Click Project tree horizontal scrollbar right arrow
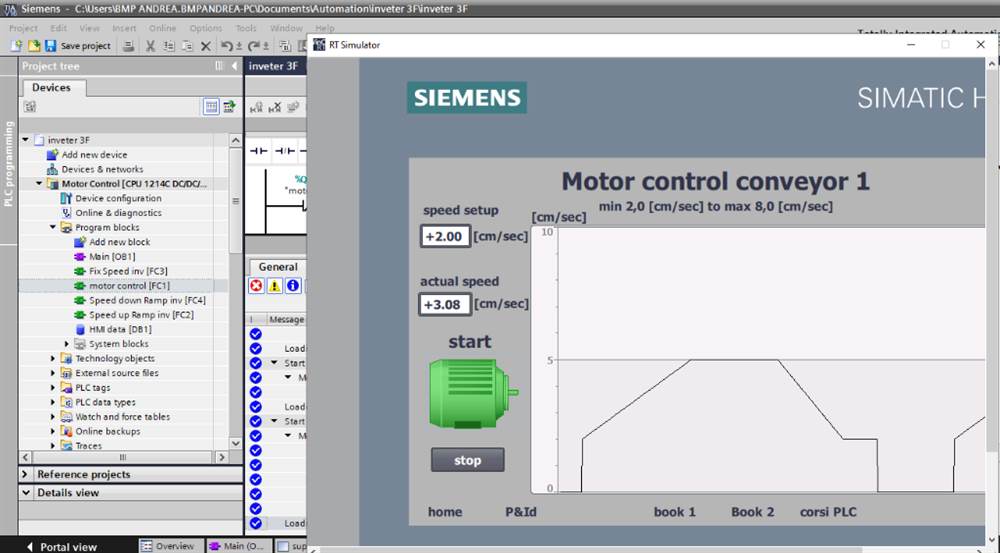Image resolution: width=1000 pixels, height=553 pixels. pyautogui.click(x=221, y=457)
